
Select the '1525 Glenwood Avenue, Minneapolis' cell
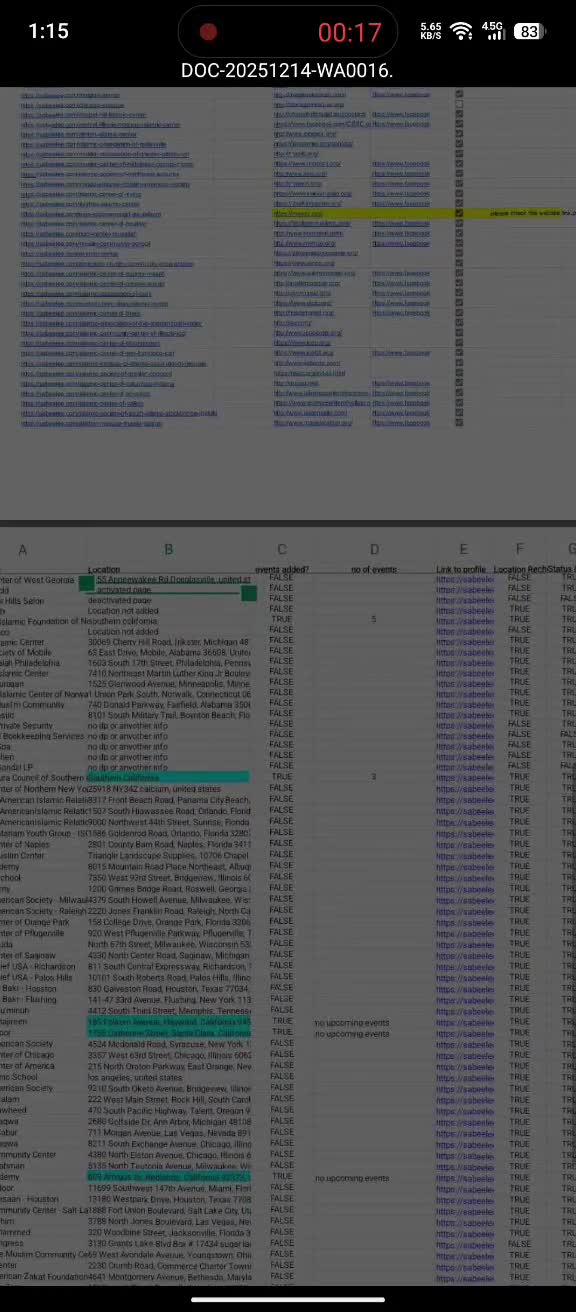[x=168, y=683]
